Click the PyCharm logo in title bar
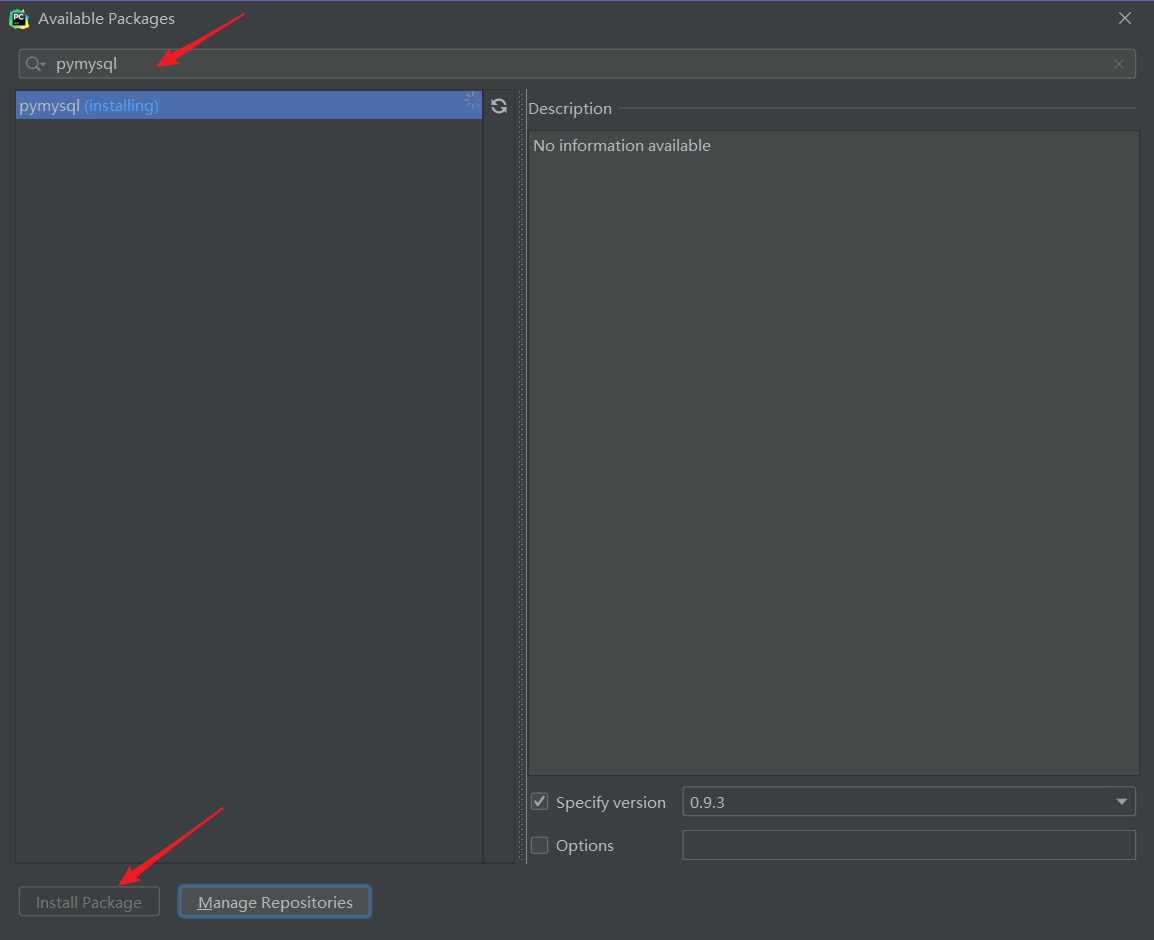Screen dimensions: 1154x940 19,19
